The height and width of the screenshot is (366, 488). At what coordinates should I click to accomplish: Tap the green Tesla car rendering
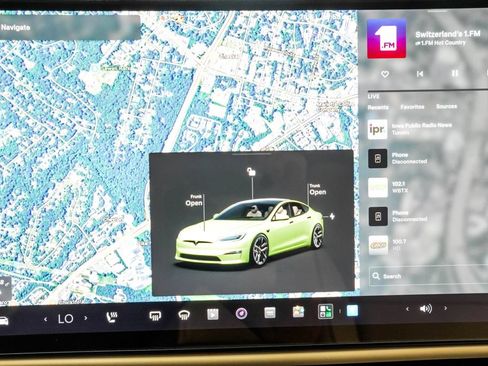[x=250, y=232]
